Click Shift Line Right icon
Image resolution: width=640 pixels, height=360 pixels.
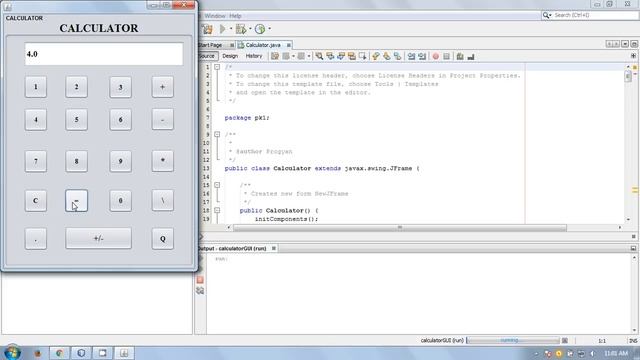pos(422,56)
